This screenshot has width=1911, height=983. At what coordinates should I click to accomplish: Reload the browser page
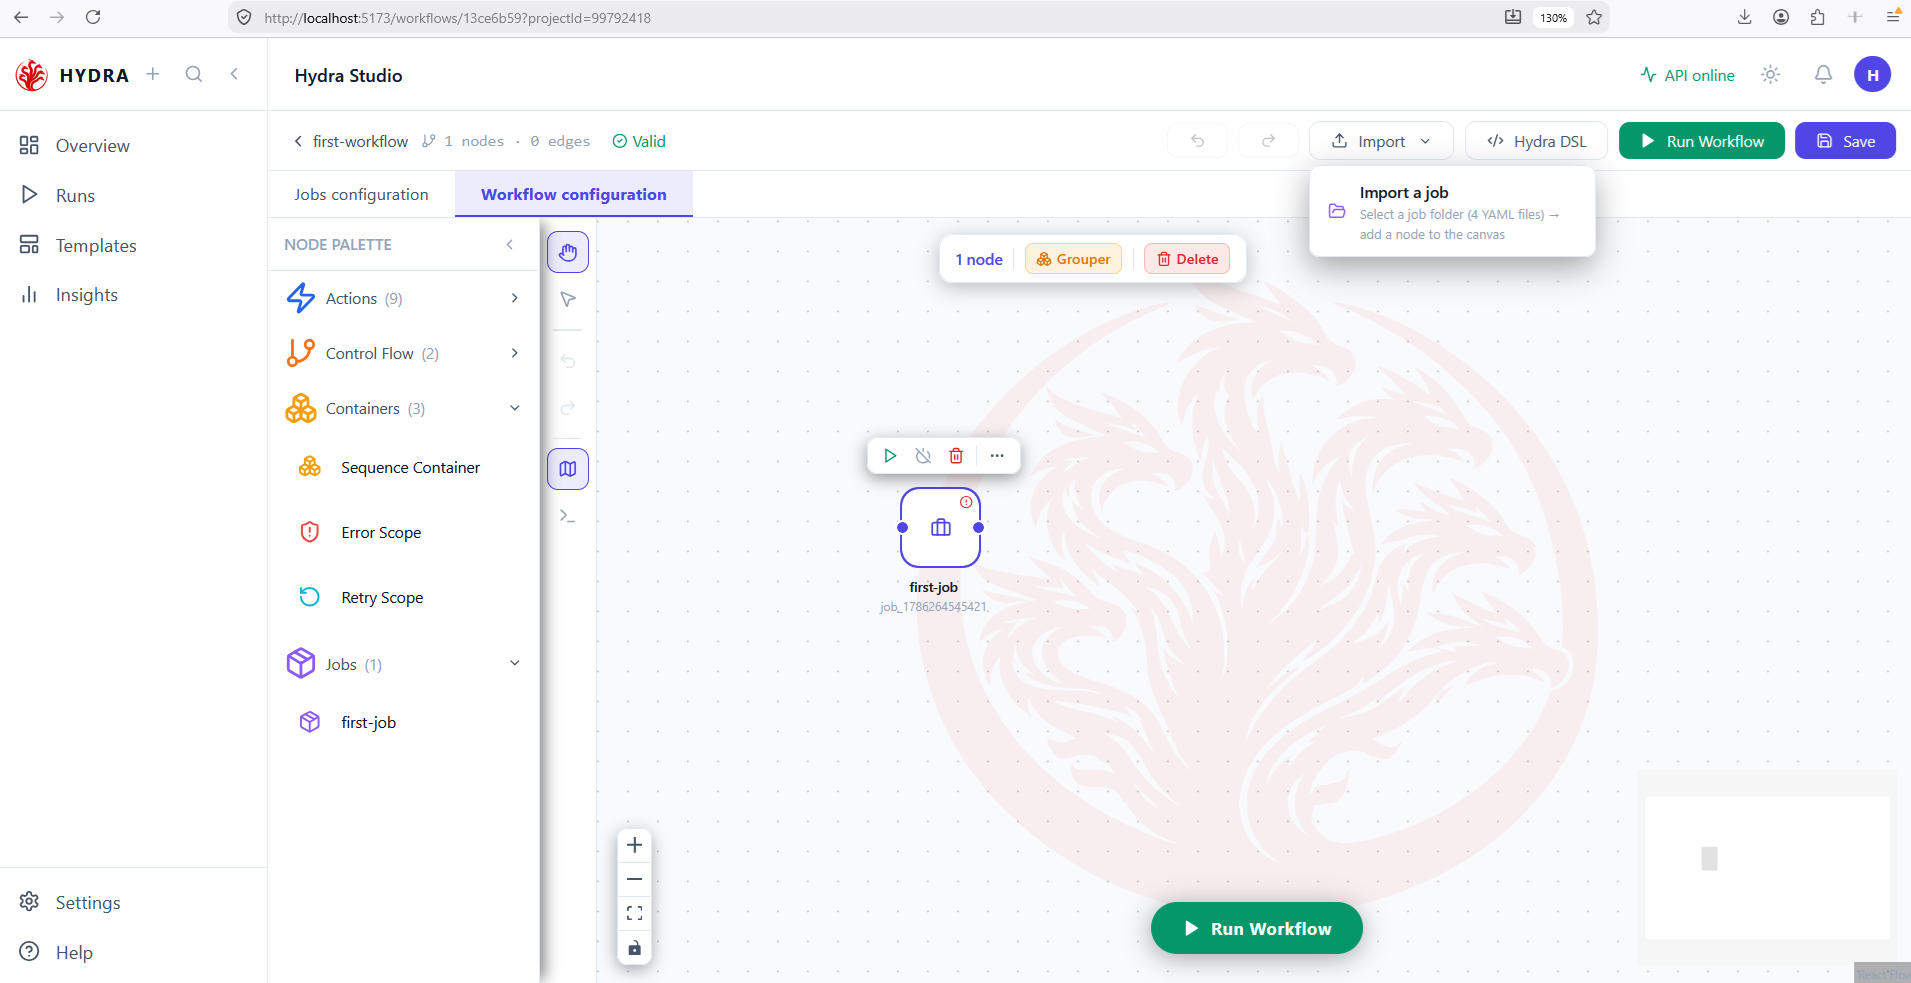point(93,17)
